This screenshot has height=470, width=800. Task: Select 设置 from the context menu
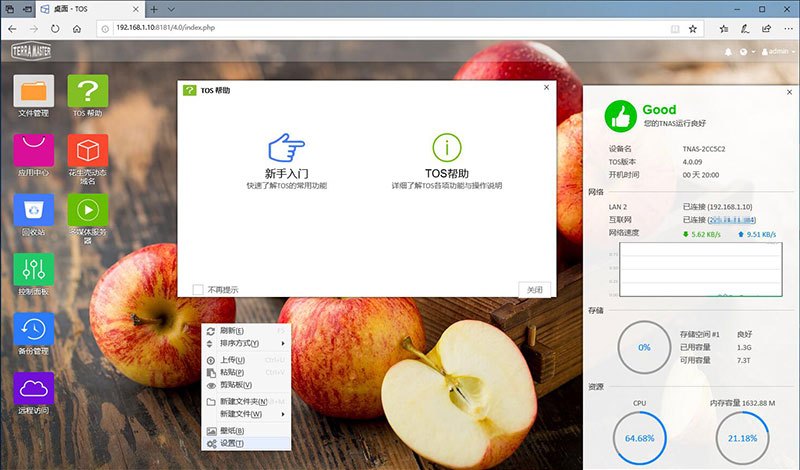230,443
